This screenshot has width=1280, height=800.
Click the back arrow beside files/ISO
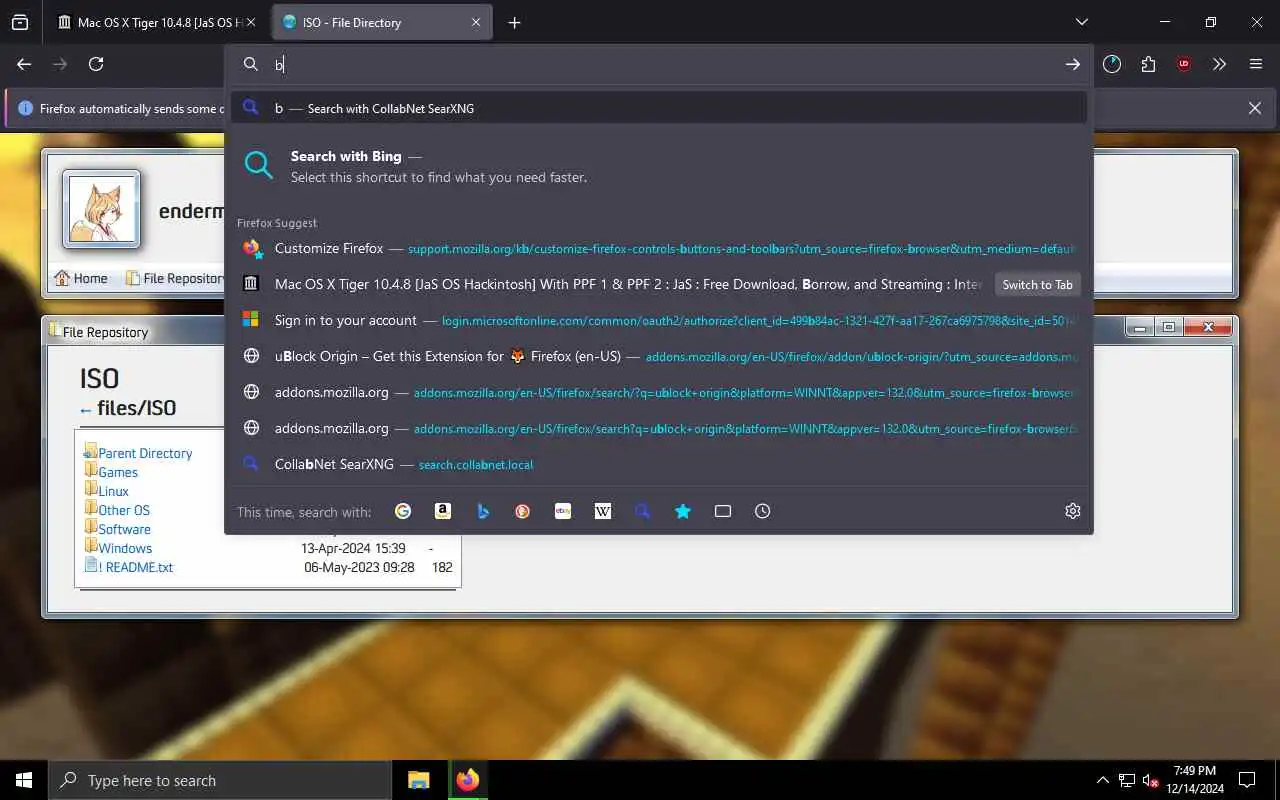86,409
